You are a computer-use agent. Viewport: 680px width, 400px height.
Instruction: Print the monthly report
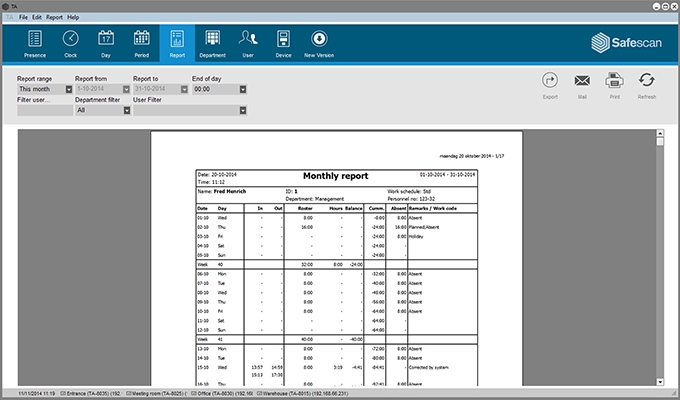coord(614,85)
